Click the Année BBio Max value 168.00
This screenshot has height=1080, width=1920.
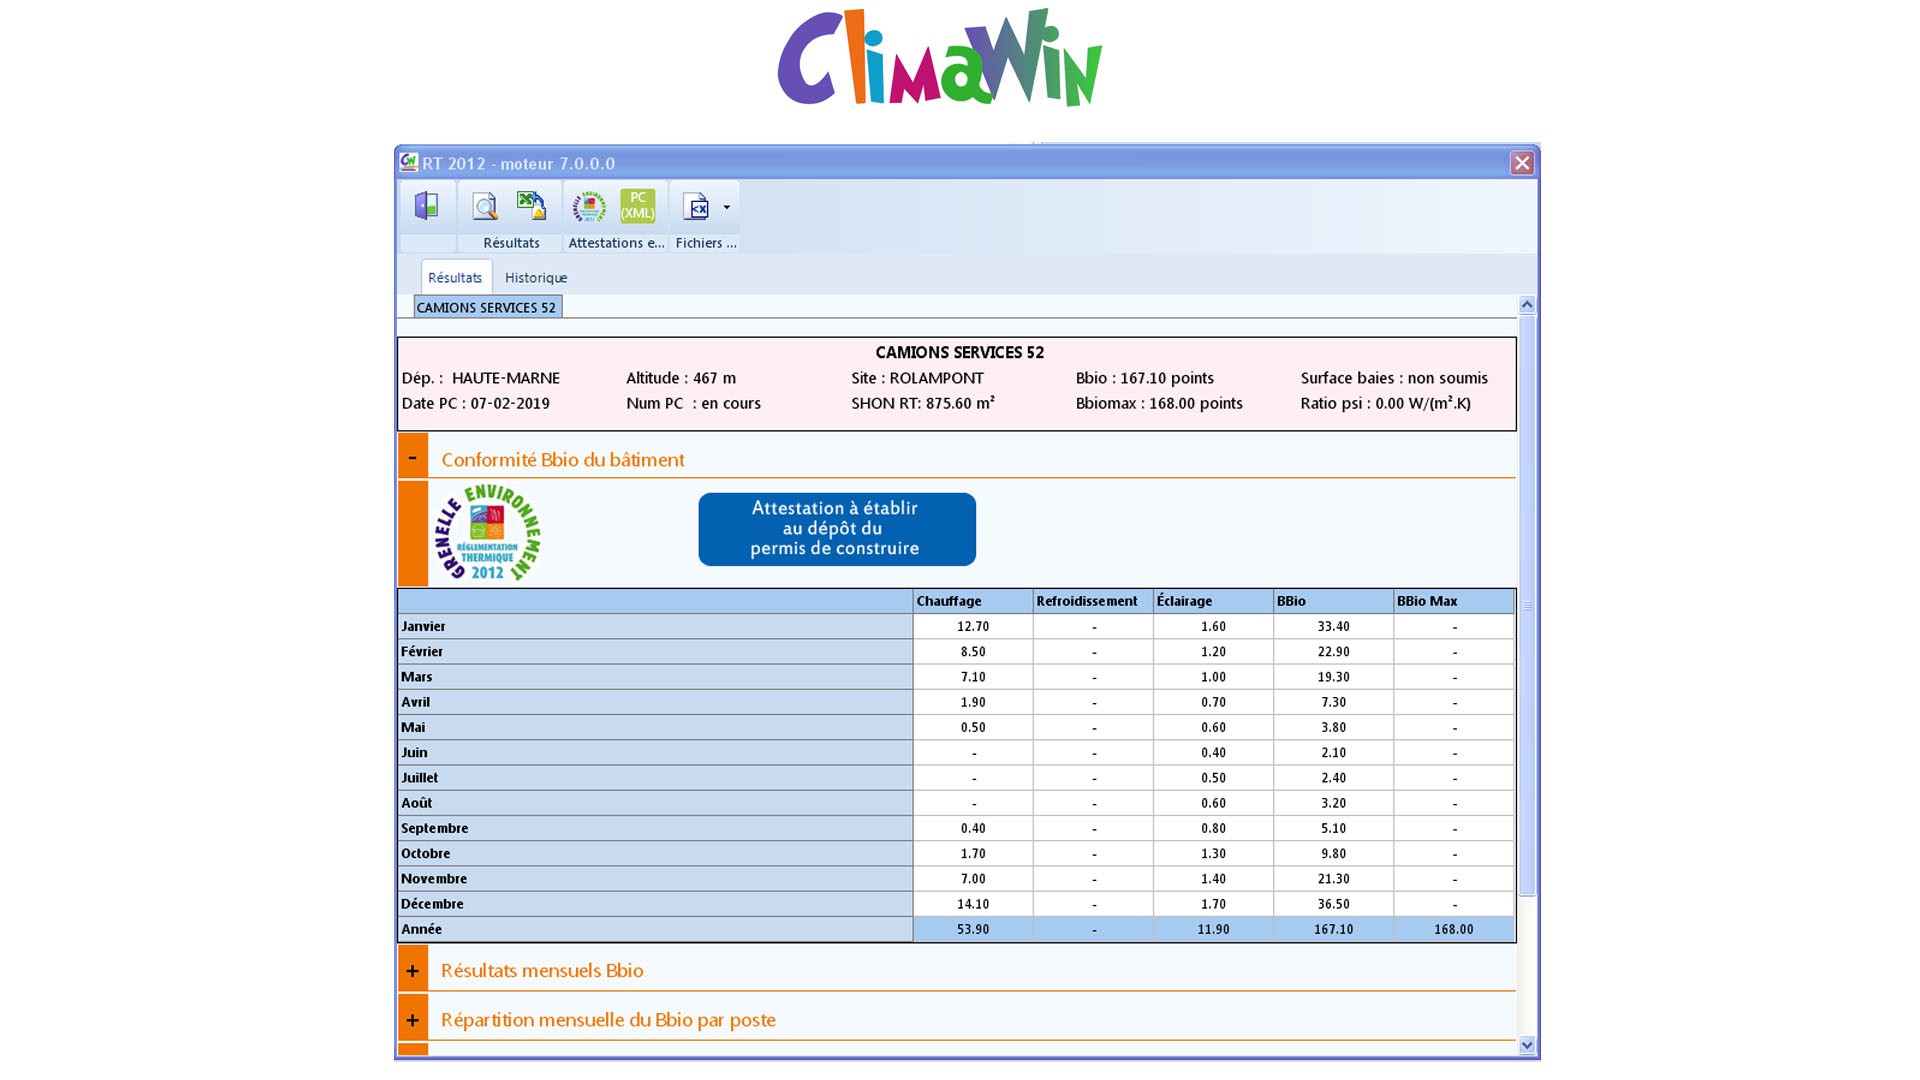[1454, 929]
